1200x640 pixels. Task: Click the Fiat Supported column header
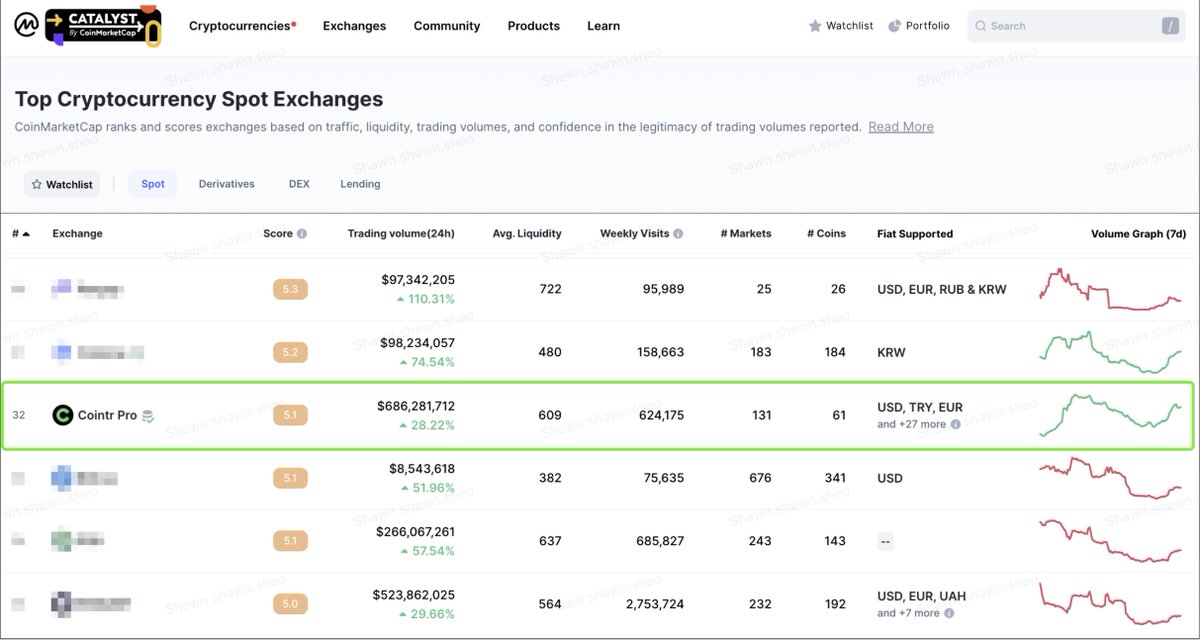point(915,234)
